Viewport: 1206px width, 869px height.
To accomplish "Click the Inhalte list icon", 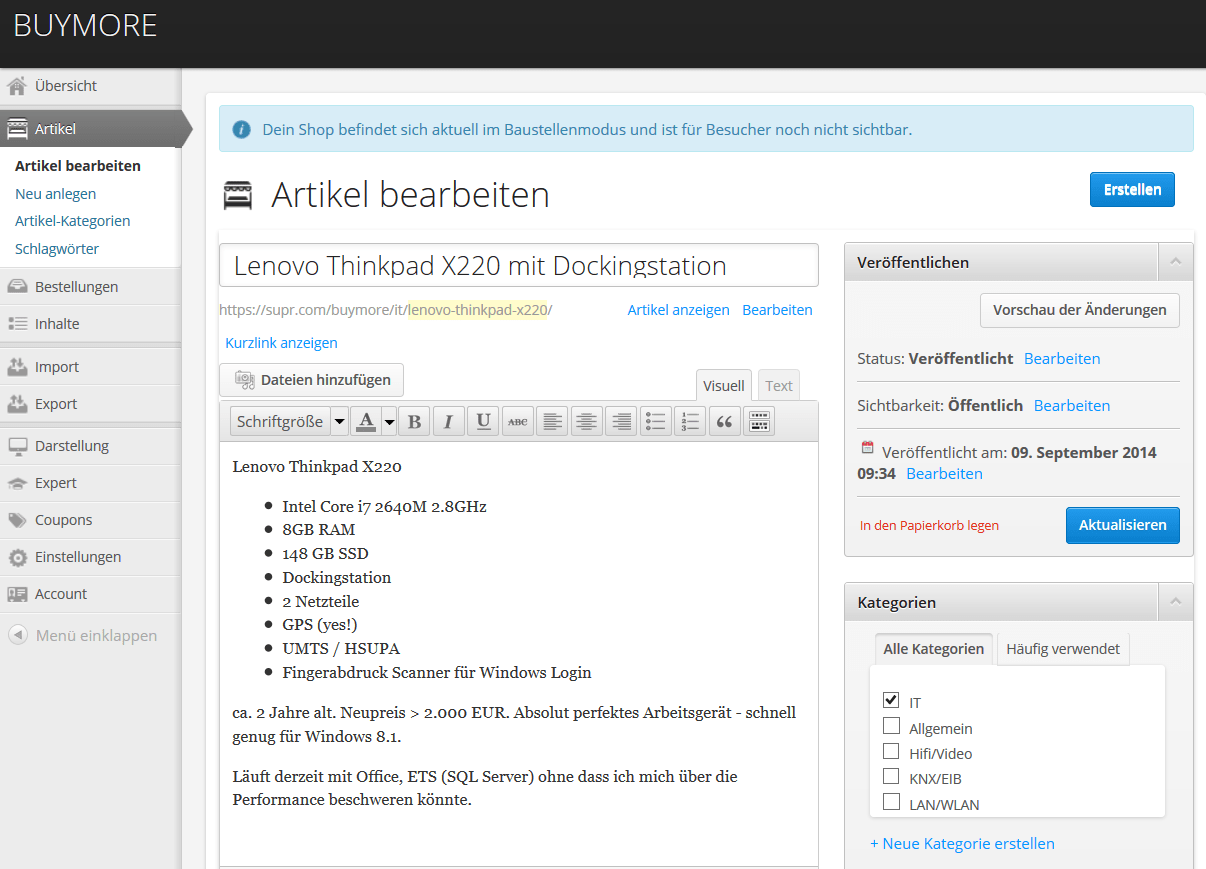I will [x=17, y=324].
